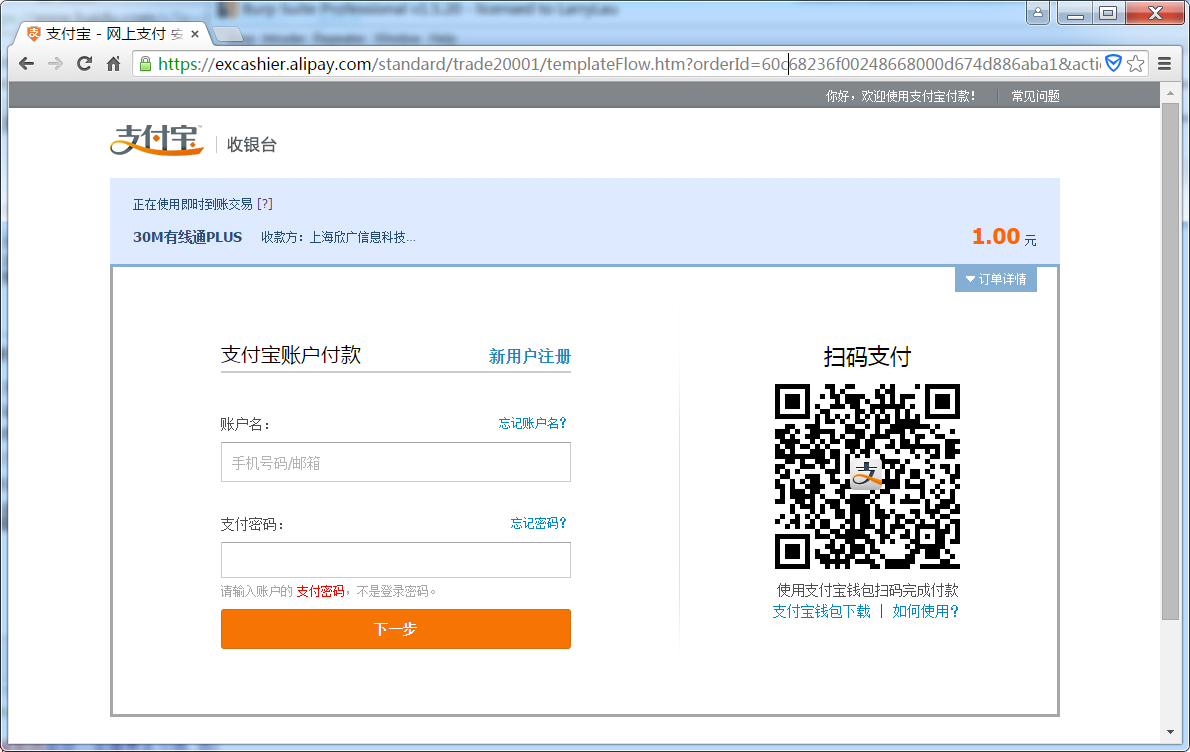Screen dimensions: 1190x752
Task: Click the blue shield icon in address bar
Action: [1113, 63]
